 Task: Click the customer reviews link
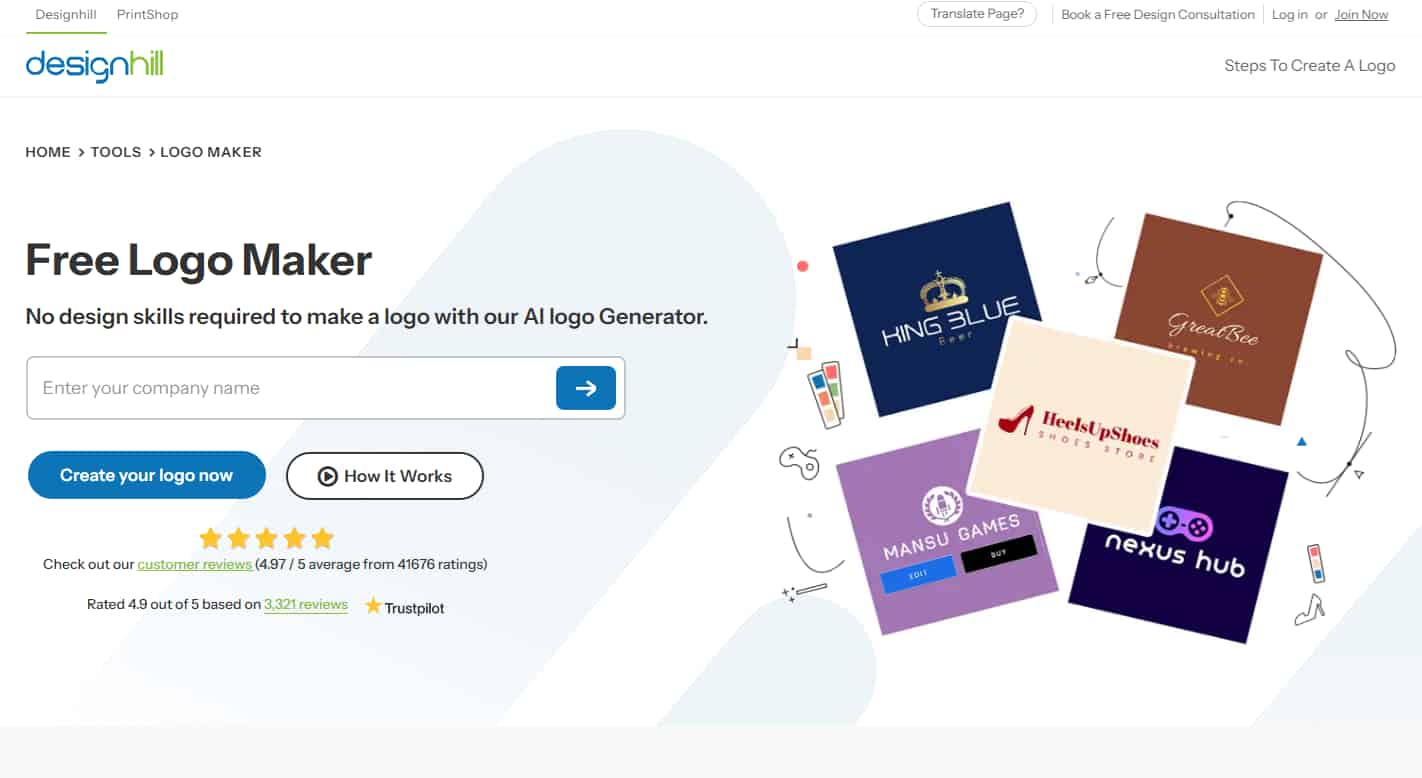(195, 564)
